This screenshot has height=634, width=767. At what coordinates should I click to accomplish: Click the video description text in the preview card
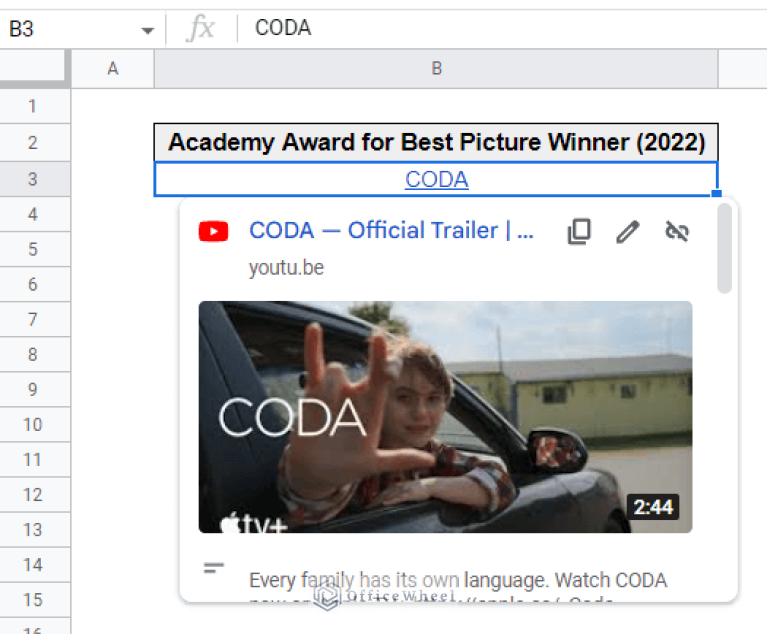458,586
